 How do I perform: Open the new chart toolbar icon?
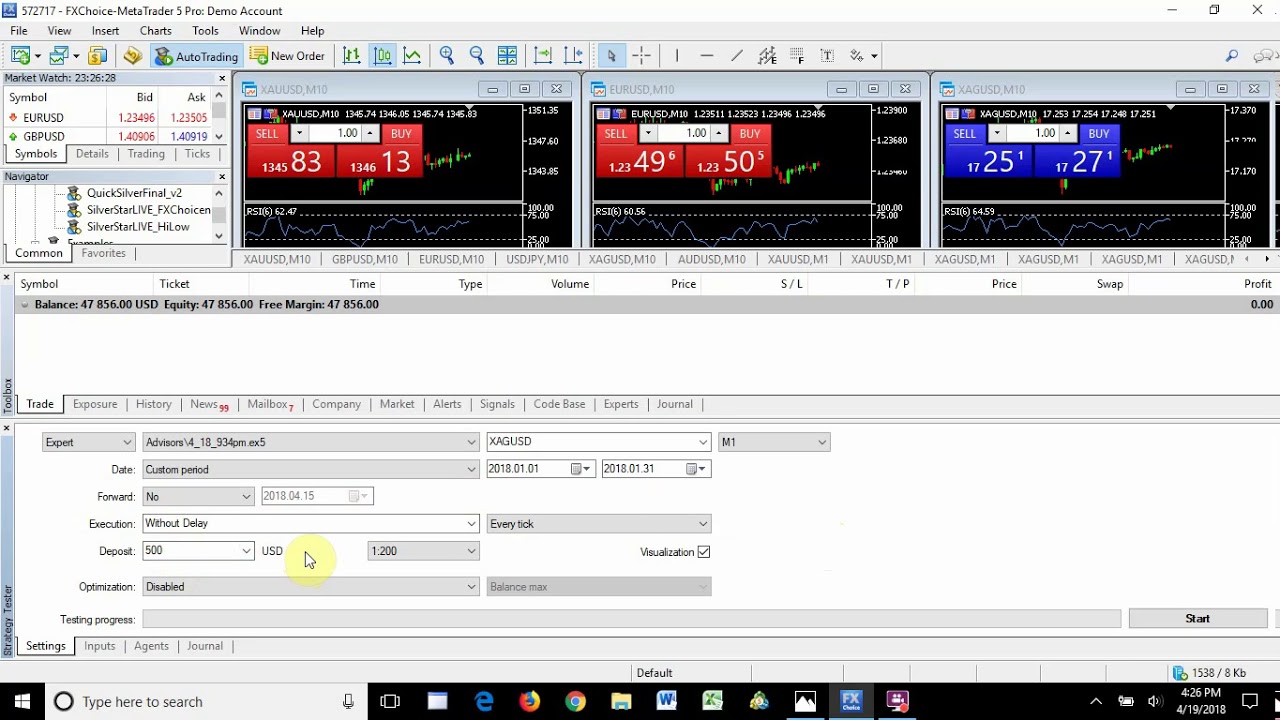[21, 56]
